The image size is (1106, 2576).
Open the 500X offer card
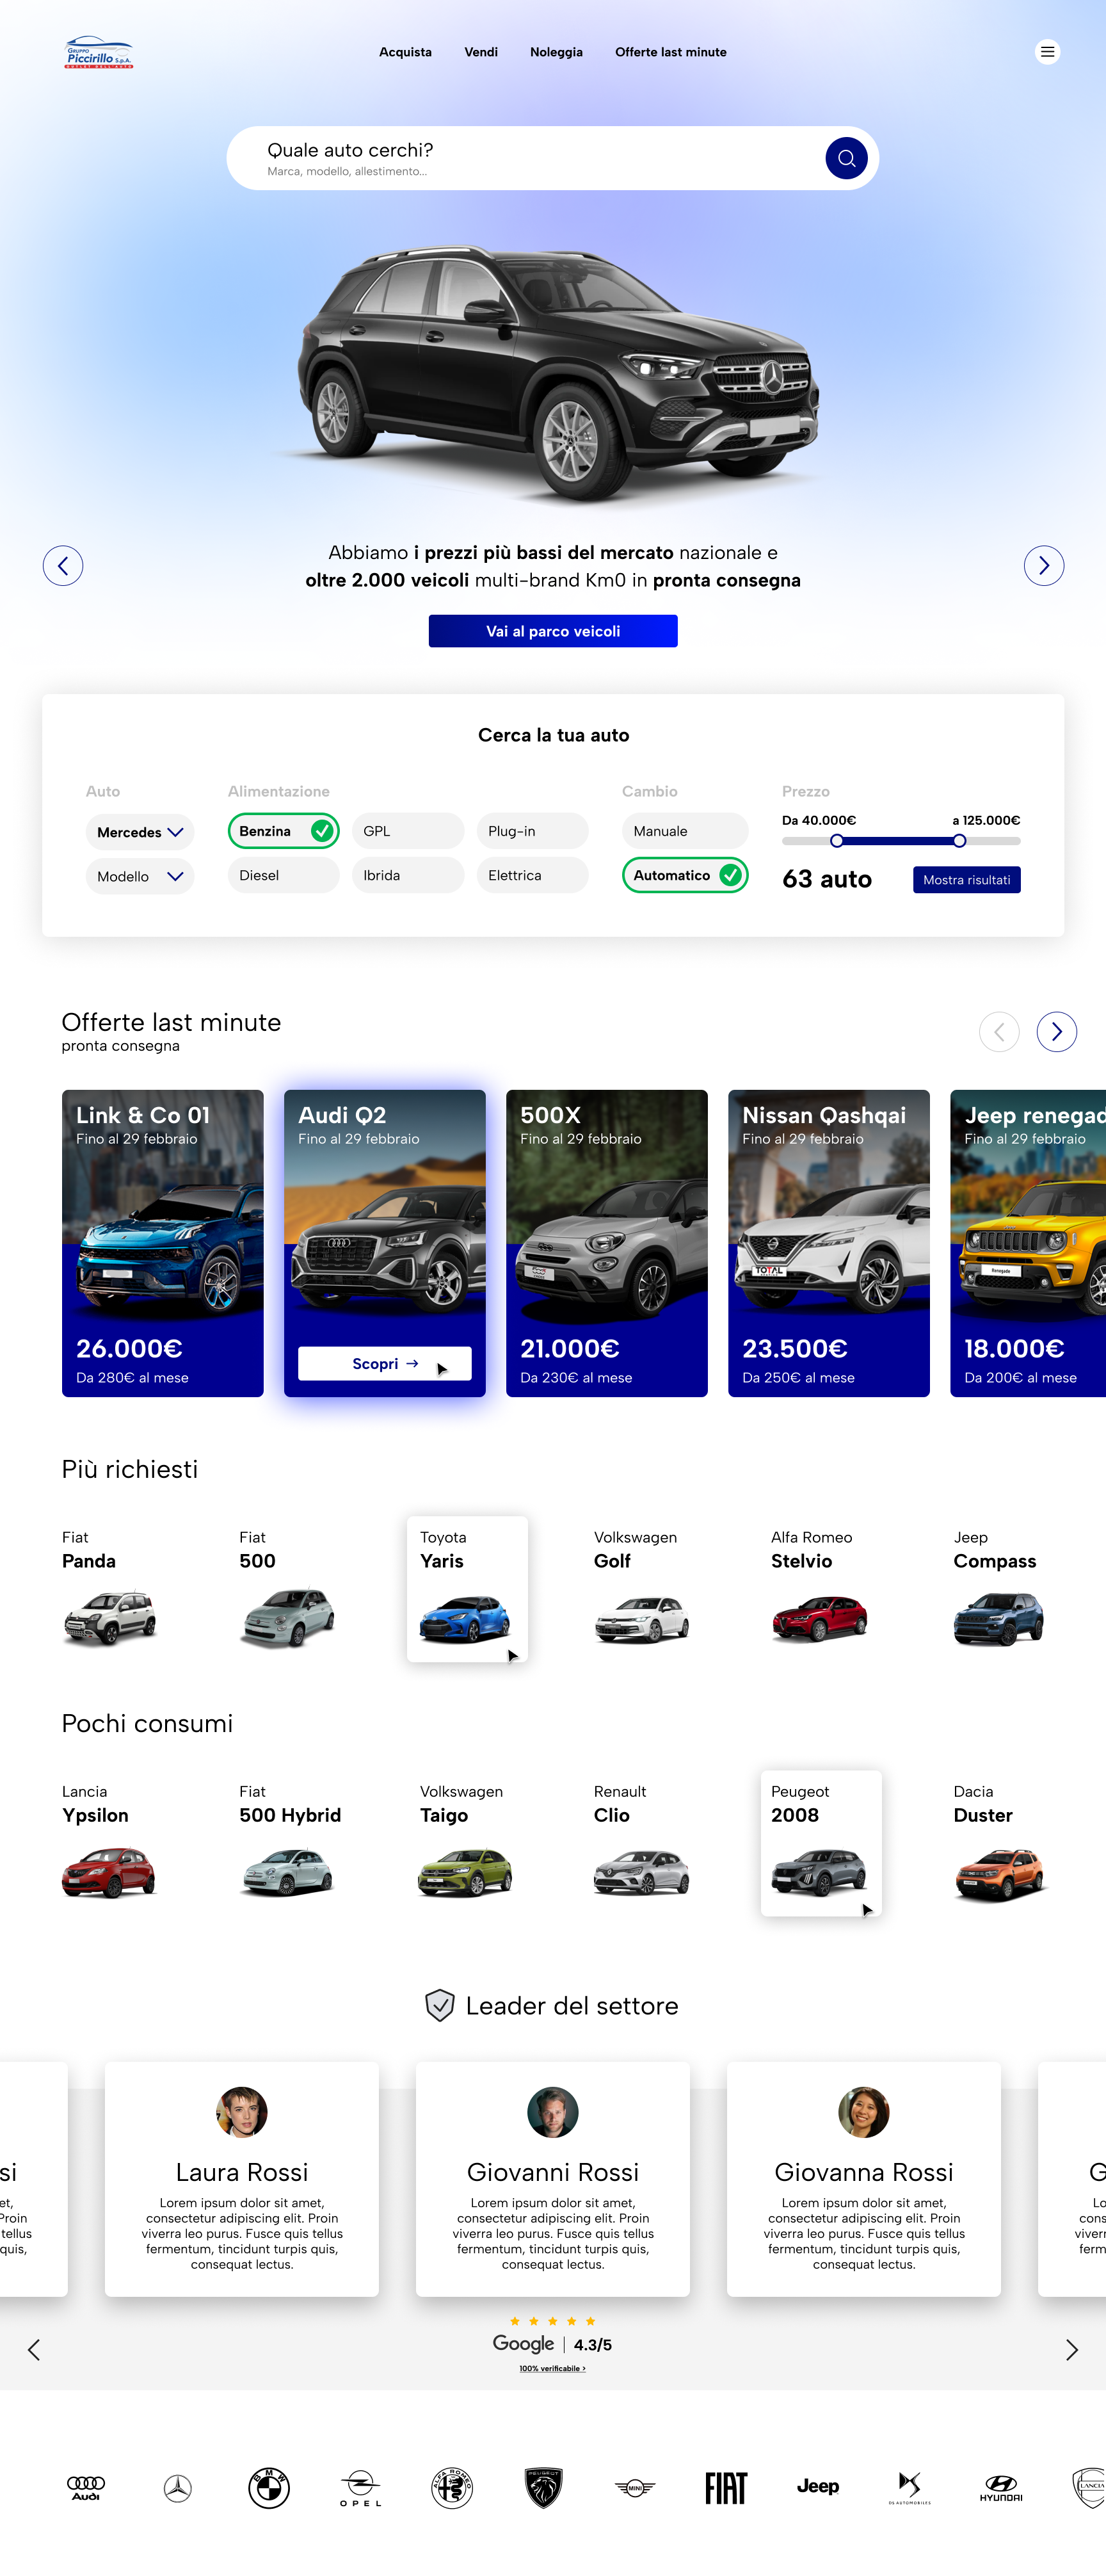(607, 1243)
